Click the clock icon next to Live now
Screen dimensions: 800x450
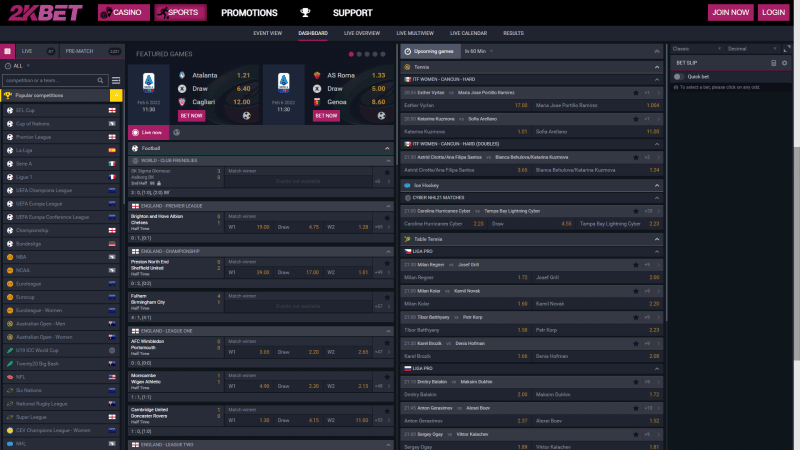tap(177, 132)
